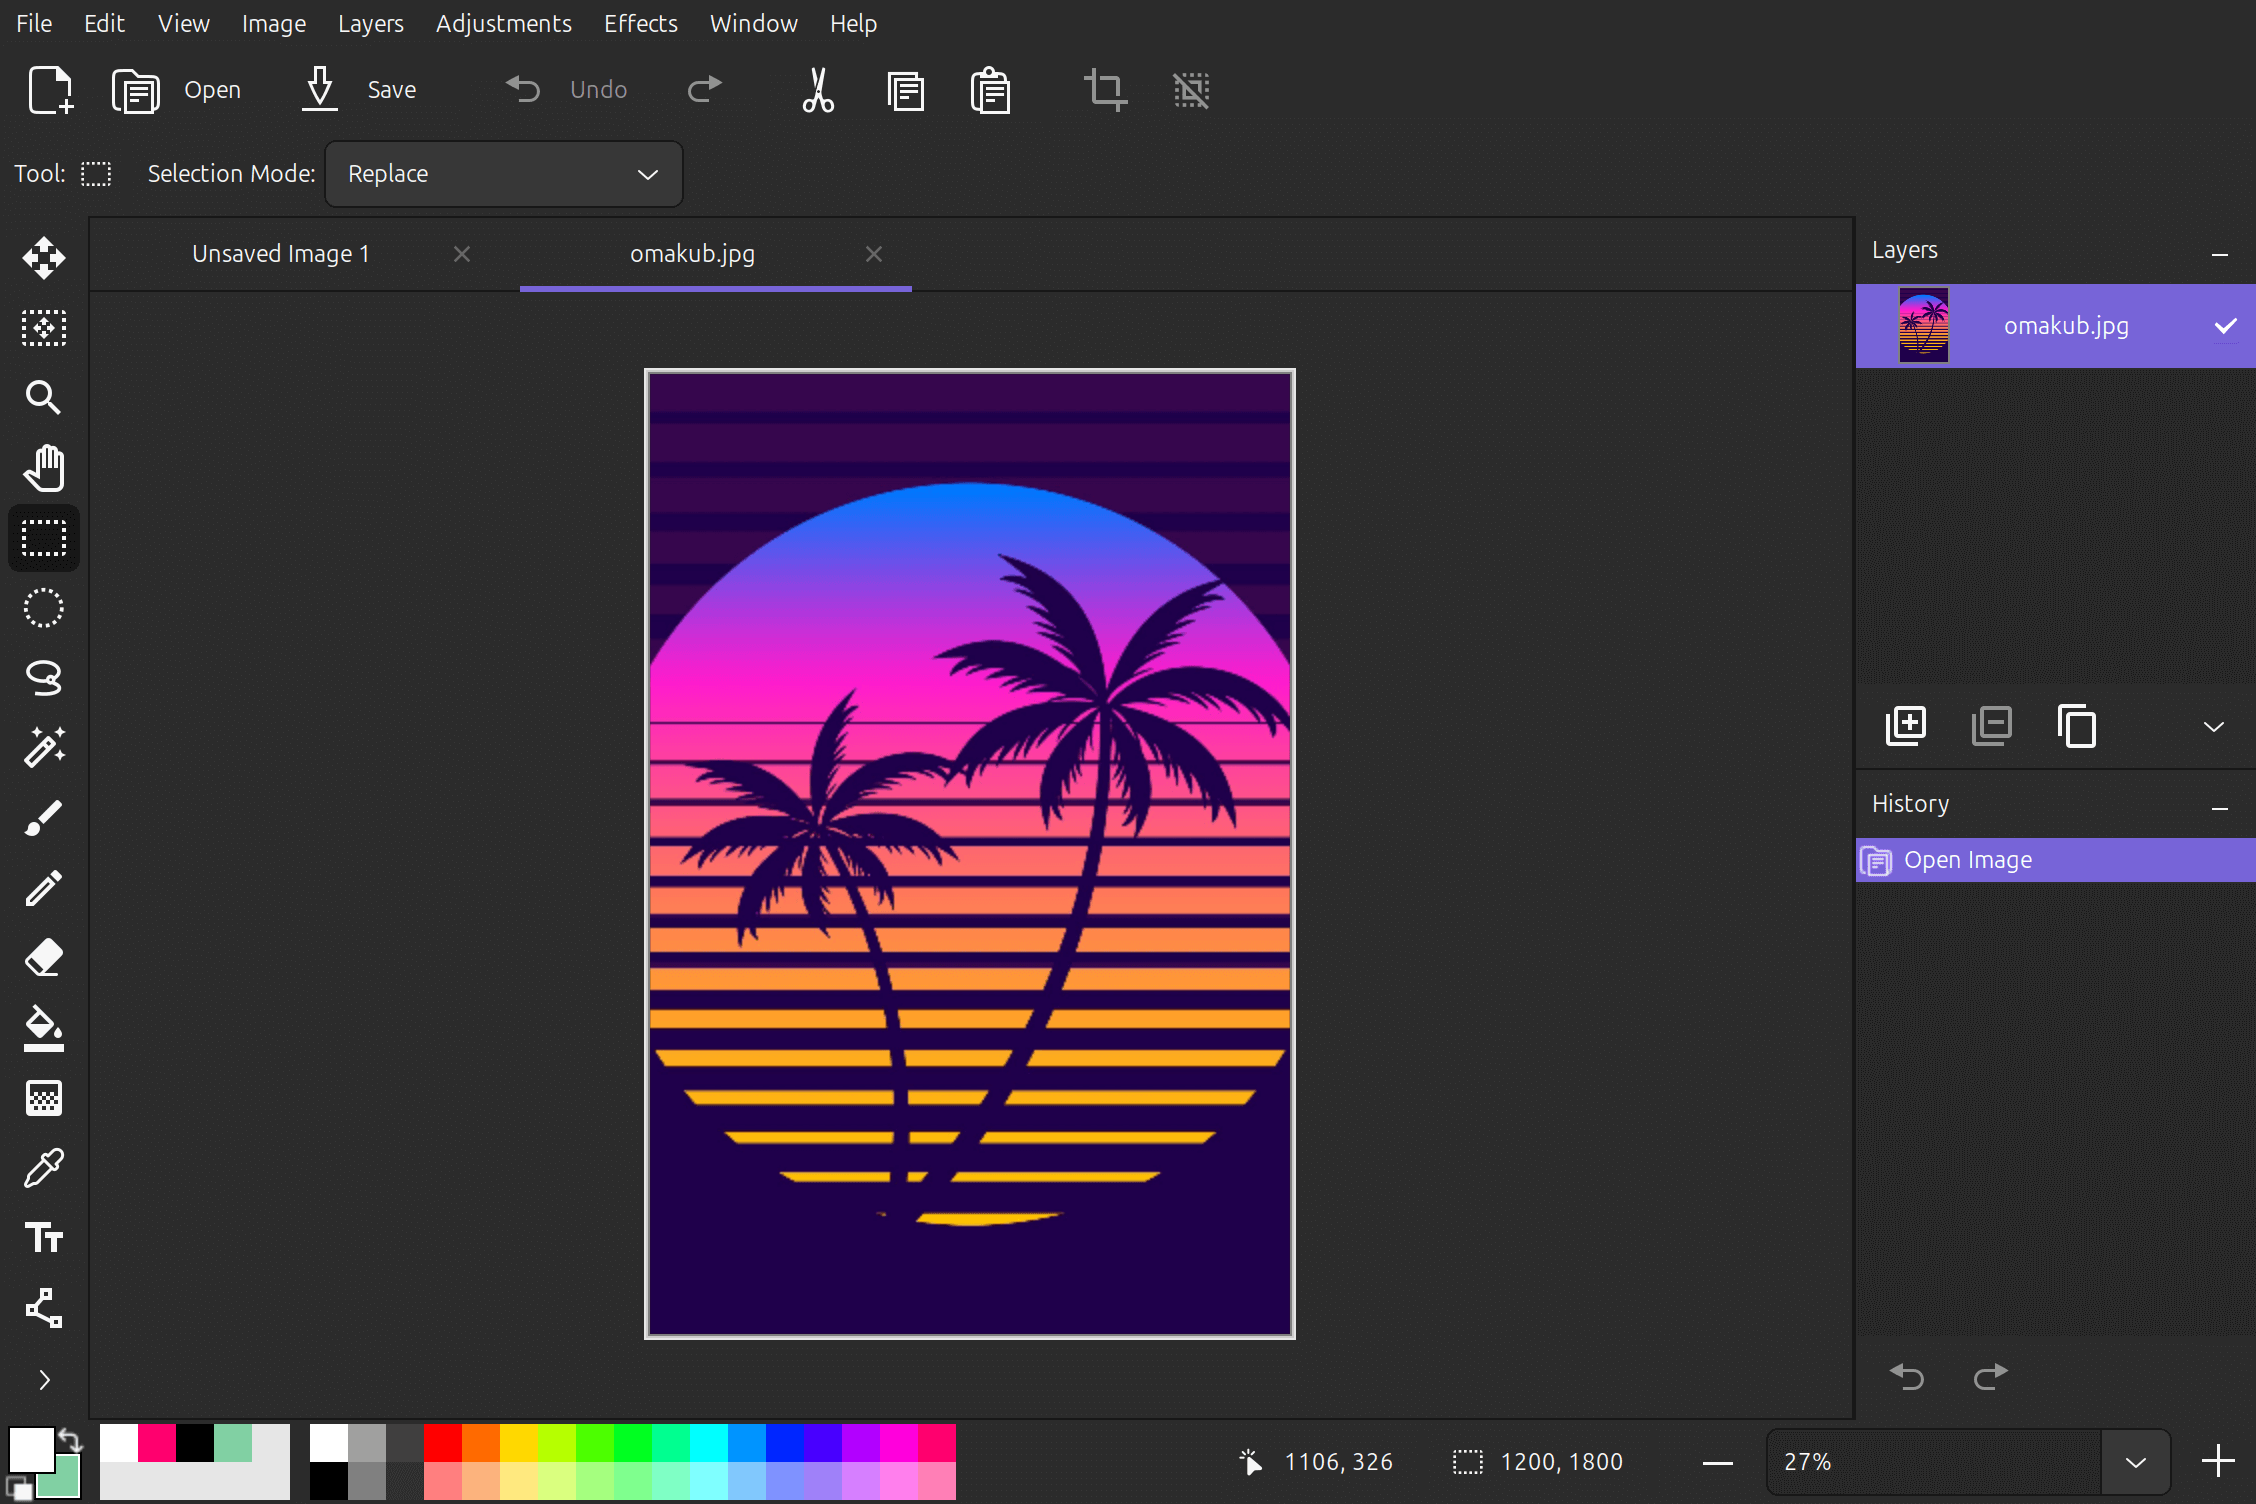Add a new layer icon
This screenshot has width=2256, height=1504.
1906,726
